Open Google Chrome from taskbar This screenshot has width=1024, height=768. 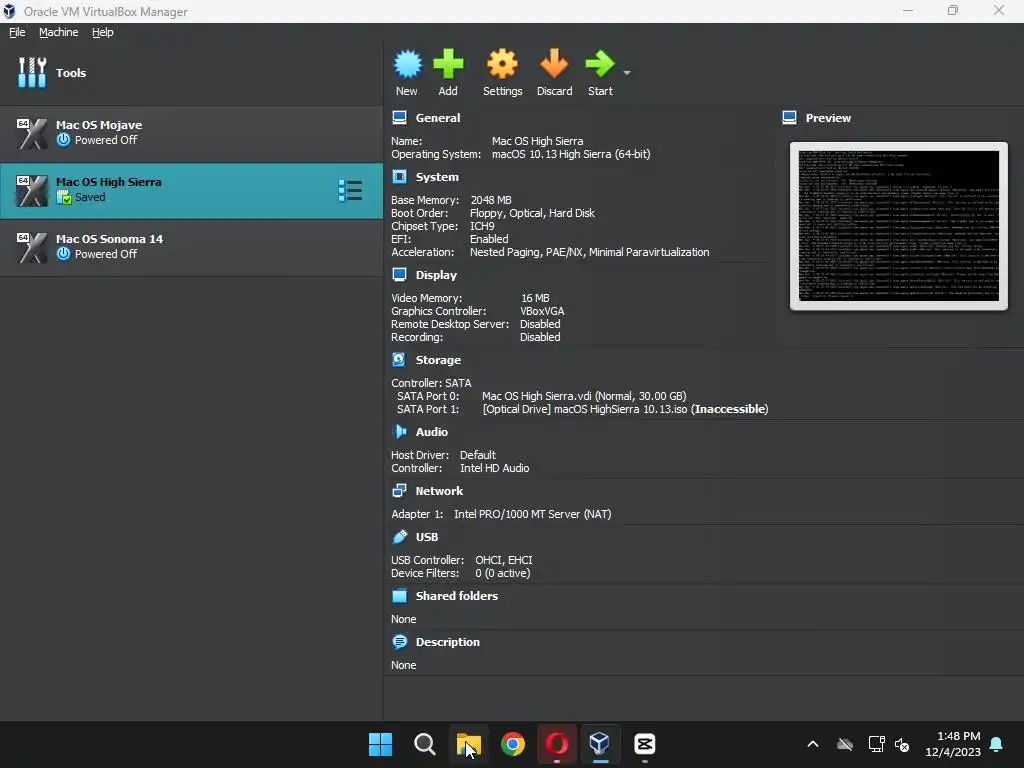point(513,744)
